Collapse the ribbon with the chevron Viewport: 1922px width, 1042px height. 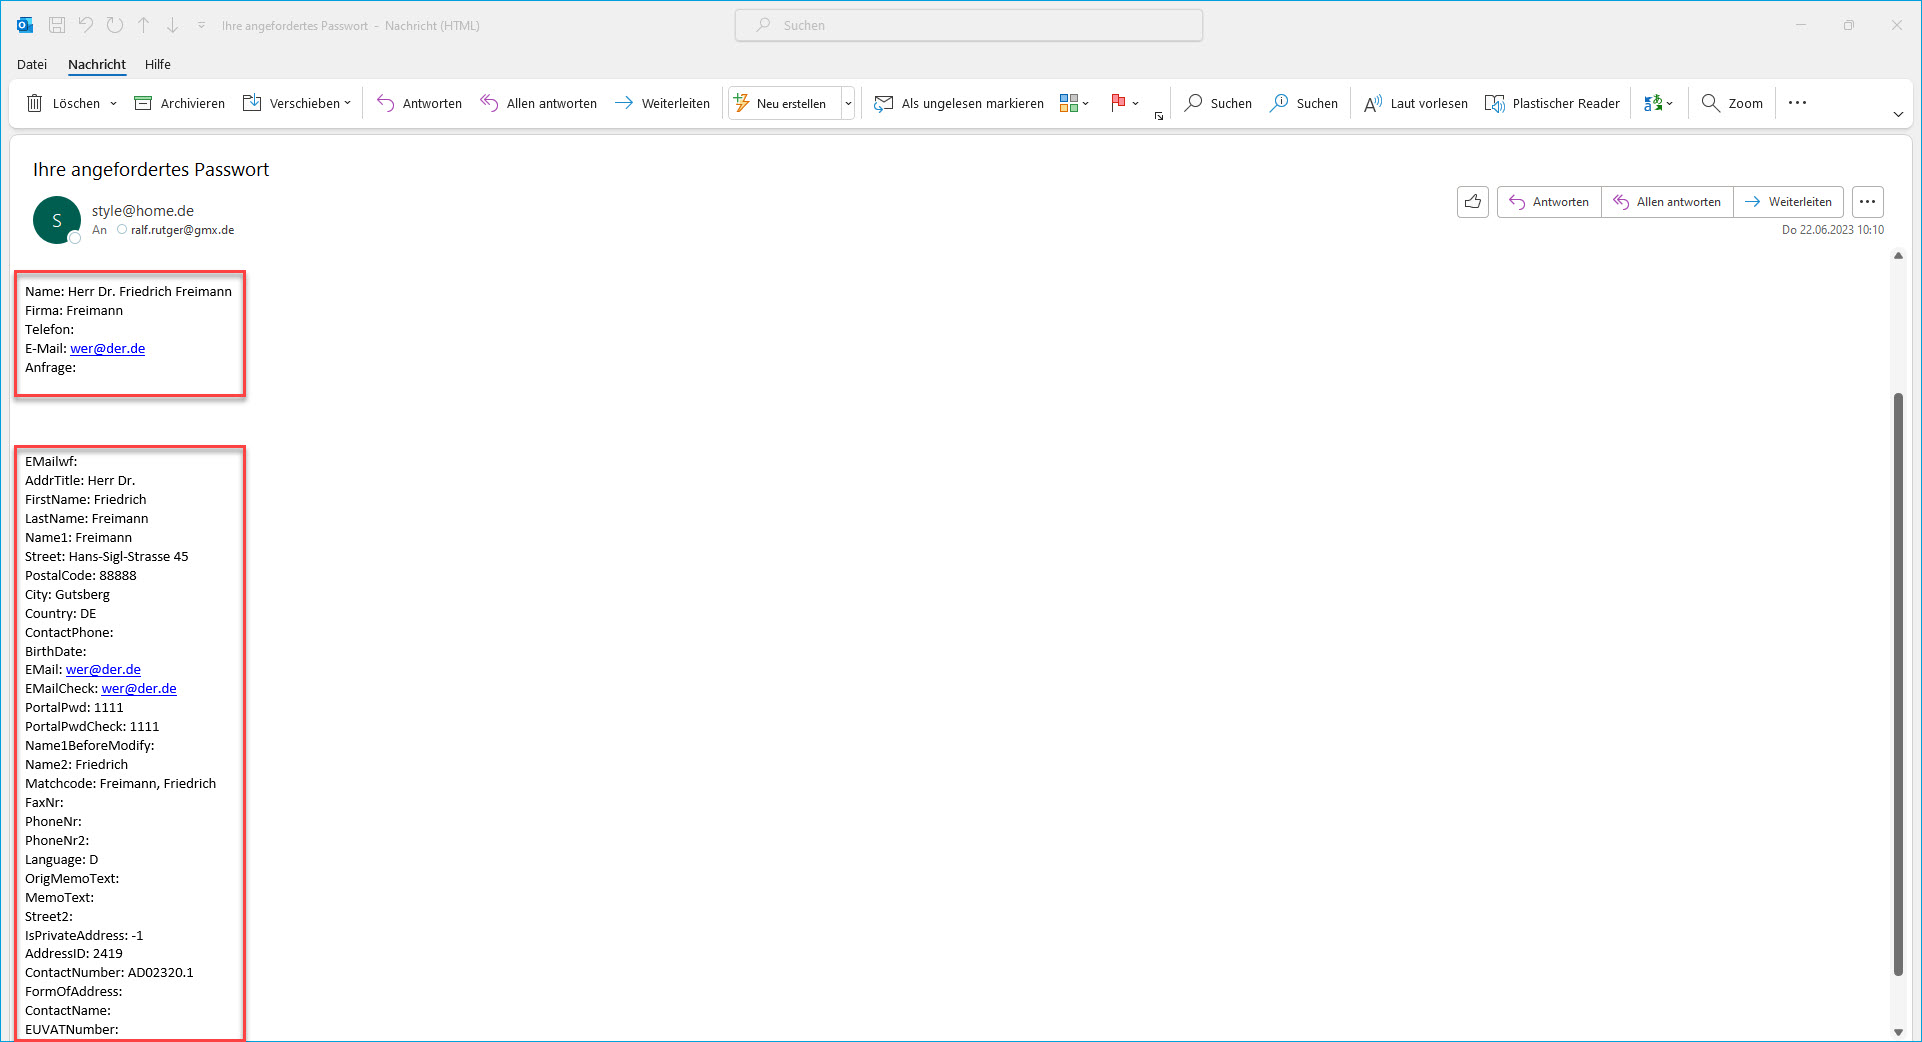point(1897,114)
